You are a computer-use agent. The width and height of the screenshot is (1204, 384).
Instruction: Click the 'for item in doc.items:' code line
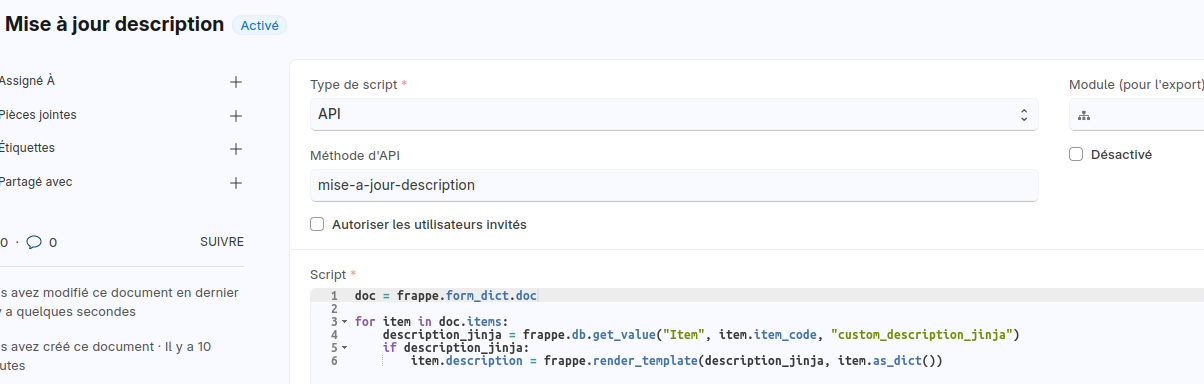432,322
